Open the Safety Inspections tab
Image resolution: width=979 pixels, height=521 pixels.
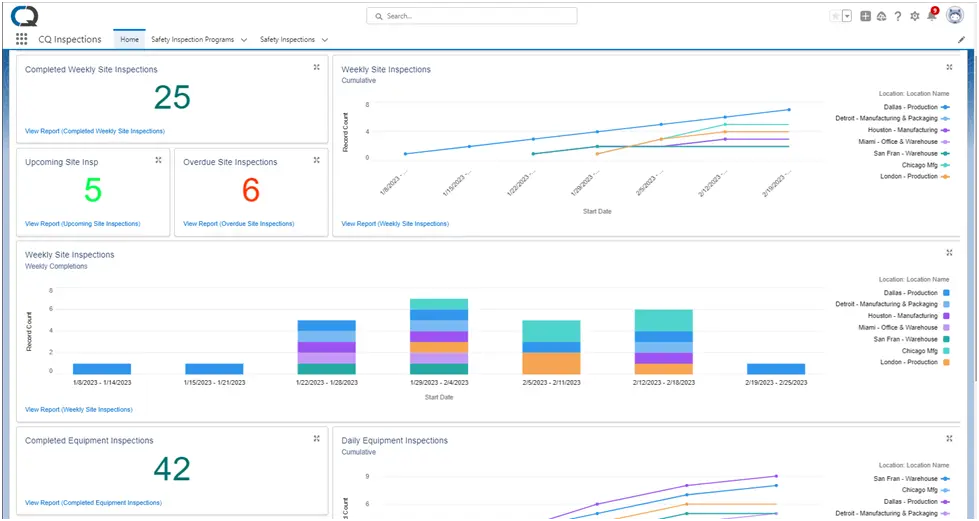[287, 39]
